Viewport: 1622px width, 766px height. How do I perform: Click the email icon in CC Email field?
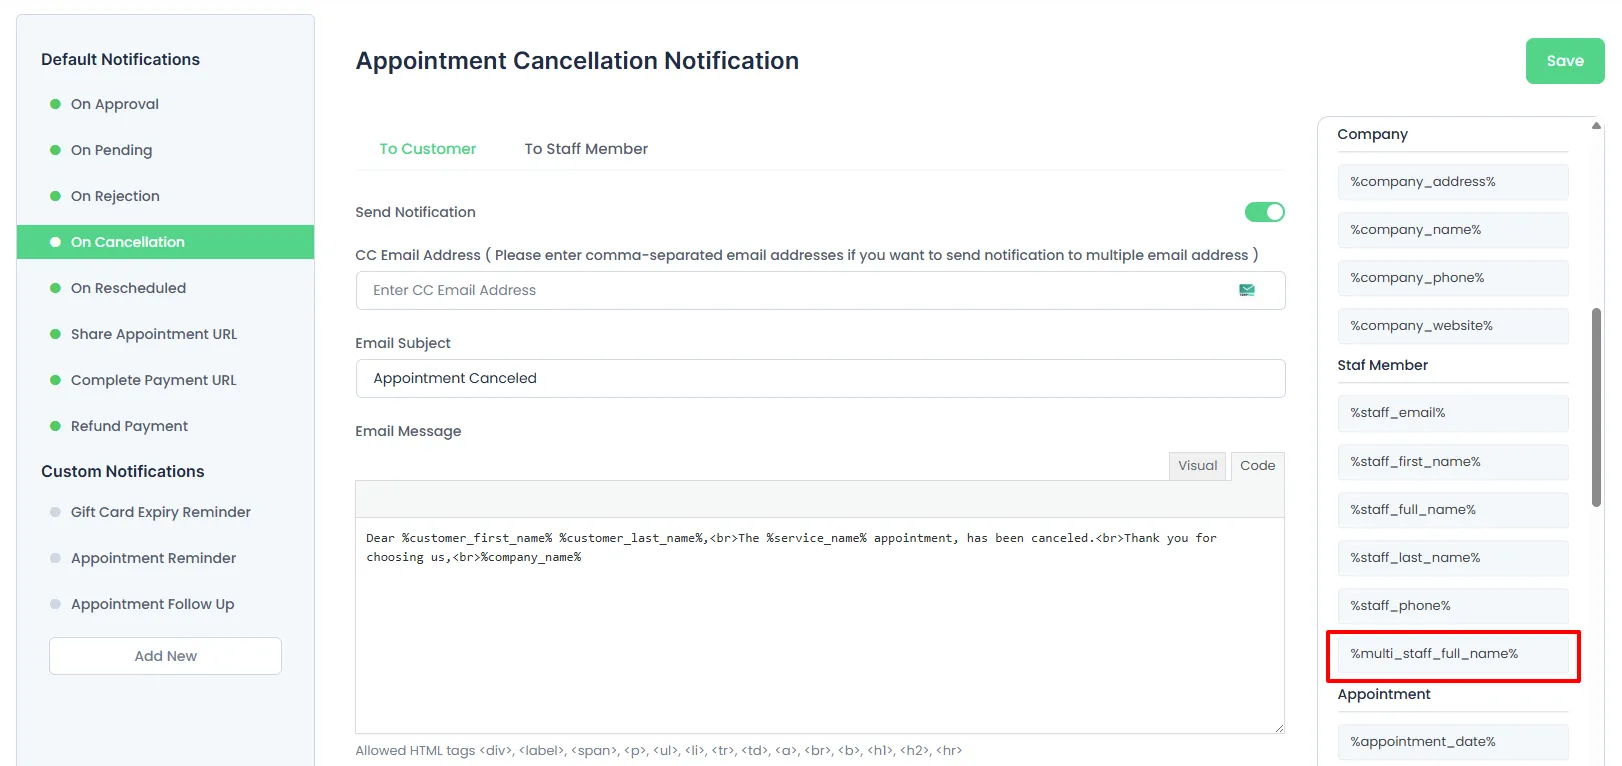click(1247, 290)
